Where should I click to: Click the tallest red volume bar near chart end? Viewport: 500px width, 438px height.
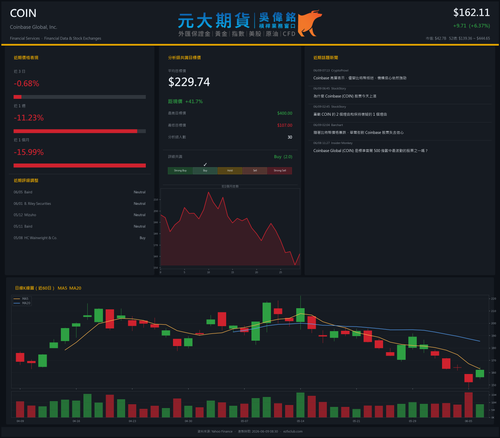point(469,405)
